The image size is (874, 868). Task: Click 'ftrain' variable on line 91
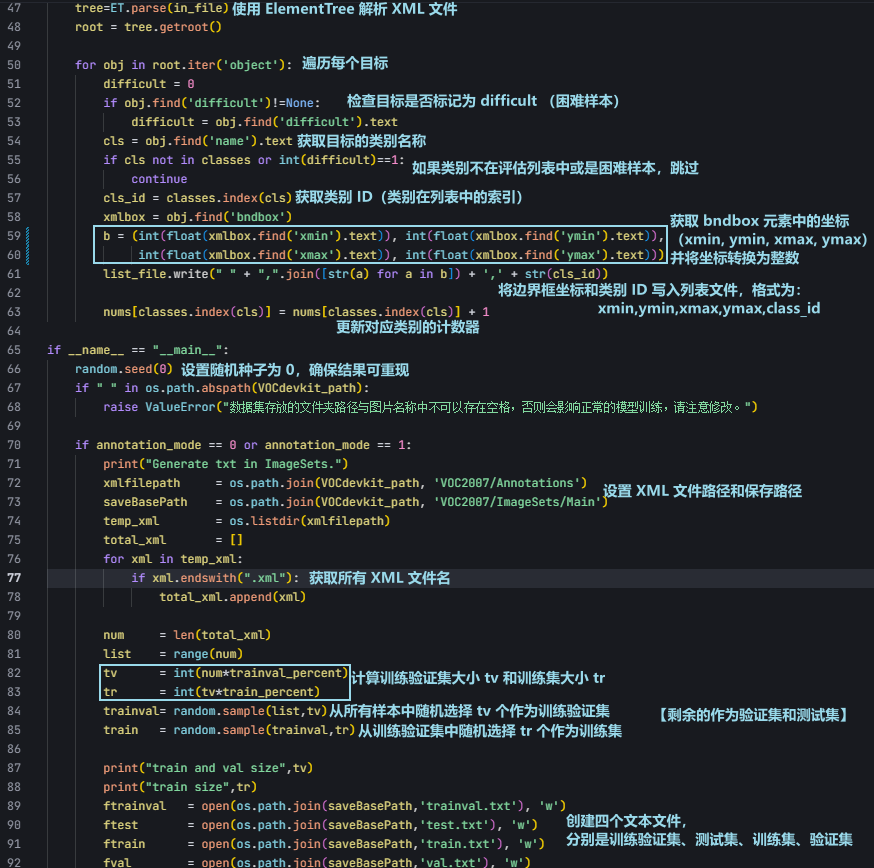click(x=124, y=842)
